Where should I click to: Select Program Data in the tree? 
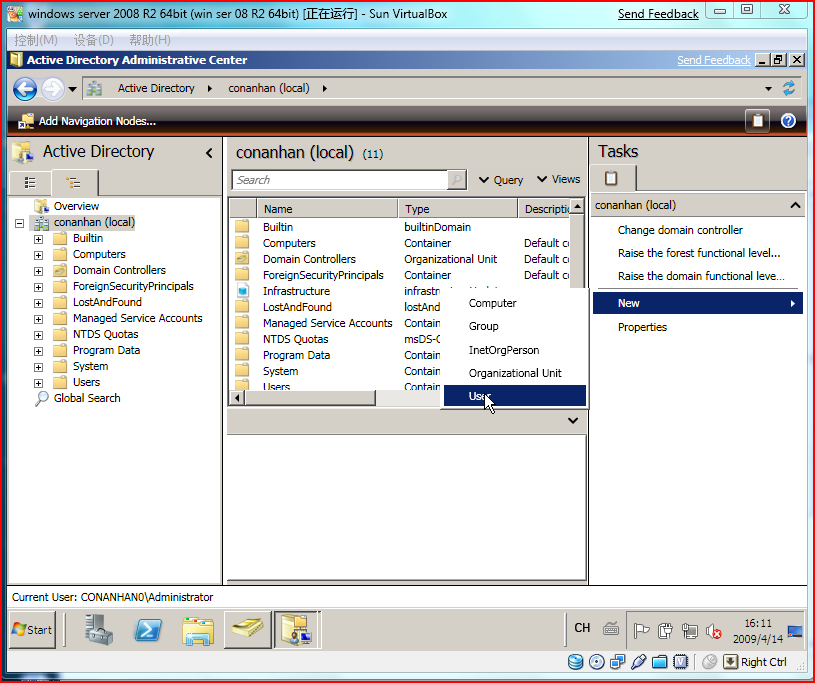coord(106,350)
